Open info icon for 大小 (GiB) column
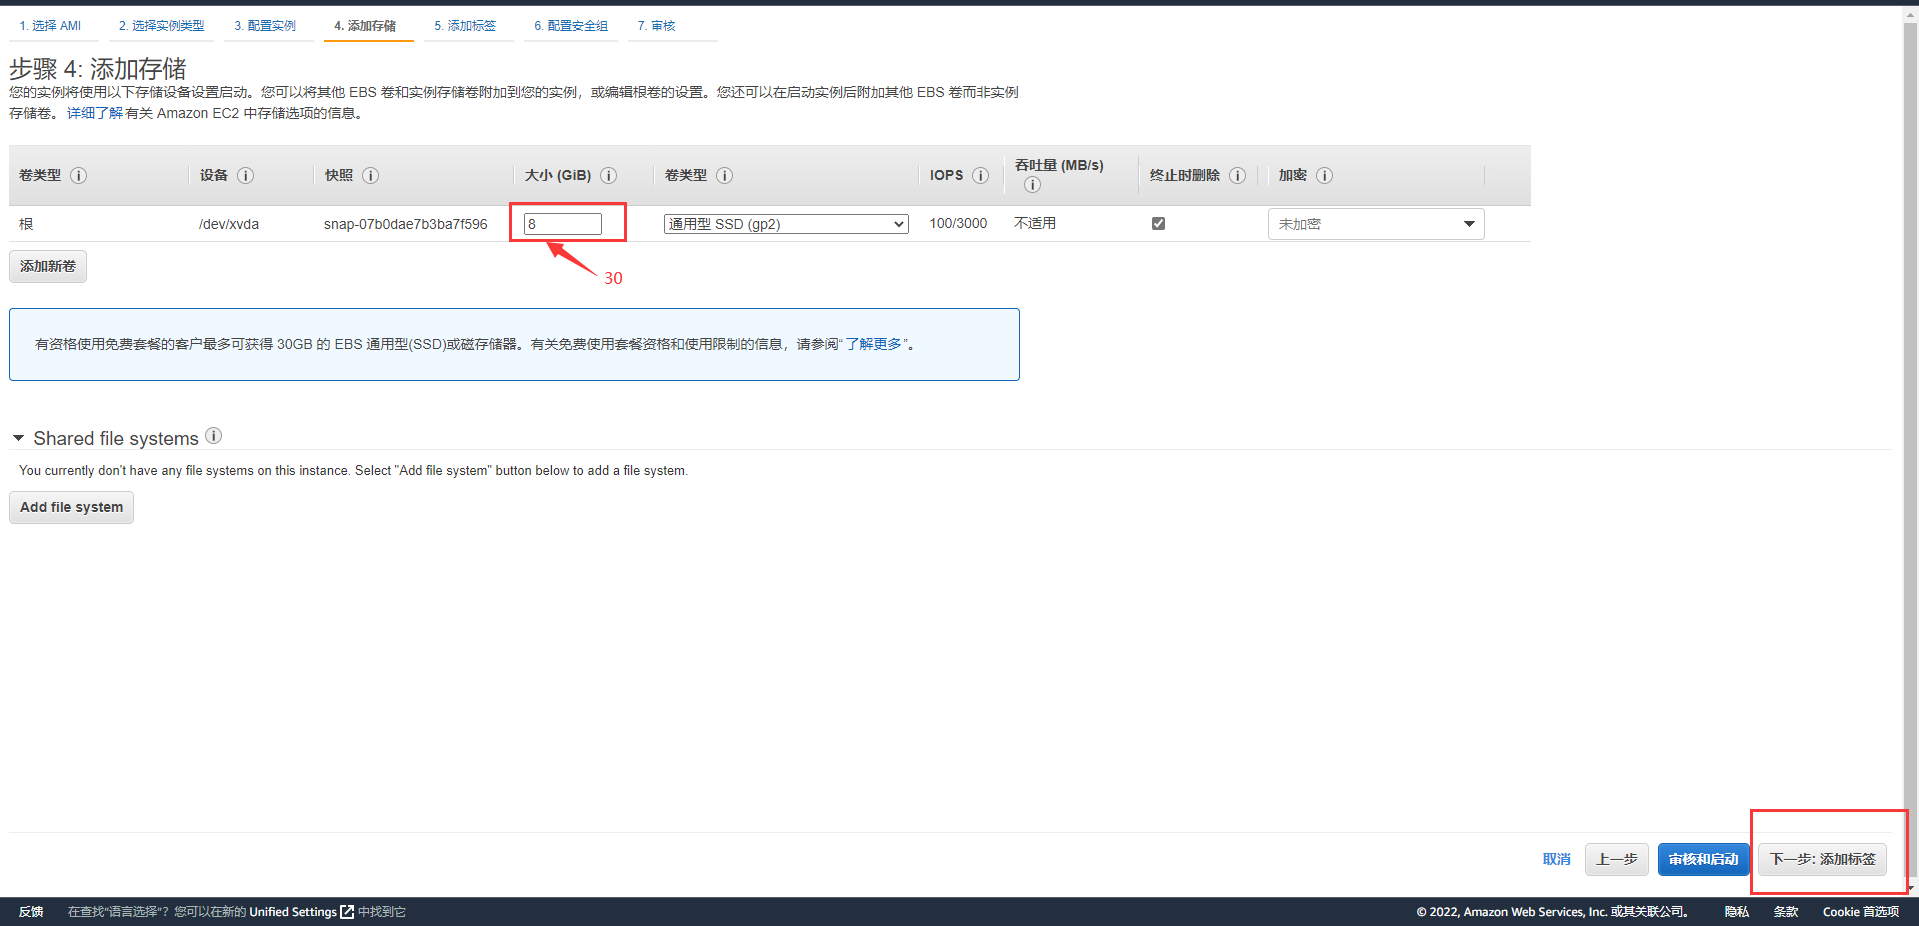This screenshot has height=926, width=1919. coord(608,175)
